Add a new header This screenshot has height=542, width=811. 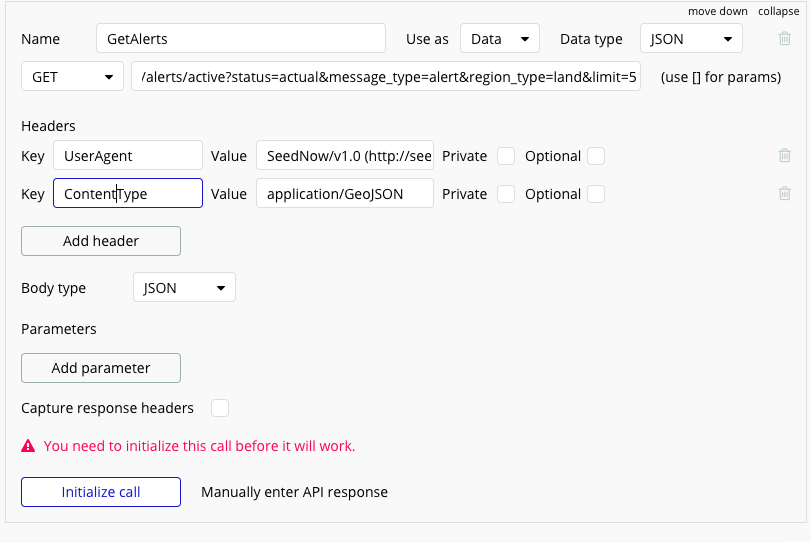101,241
